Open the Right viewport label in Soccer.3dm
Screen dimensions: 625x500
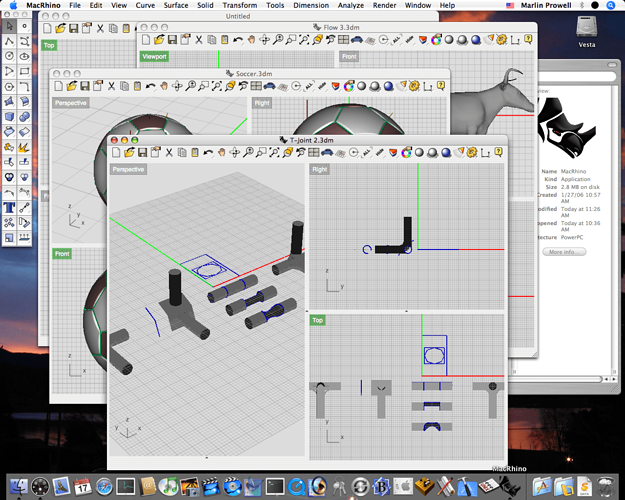click(262, 103)
